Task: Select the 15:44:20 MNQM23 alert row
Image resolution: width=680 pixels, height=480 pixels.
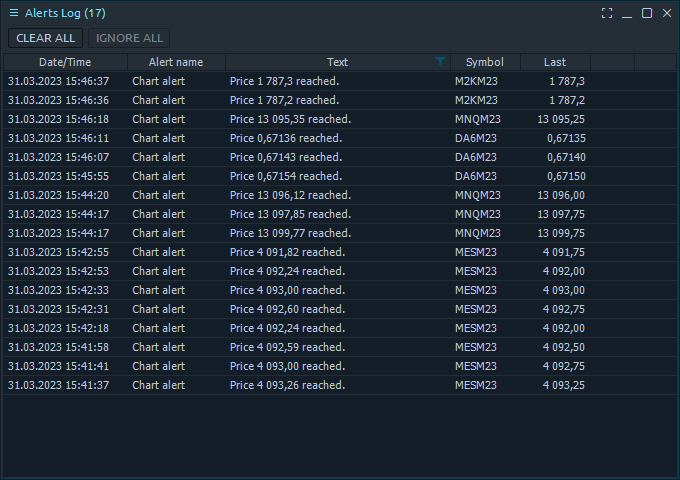Action: coord(340,195)
